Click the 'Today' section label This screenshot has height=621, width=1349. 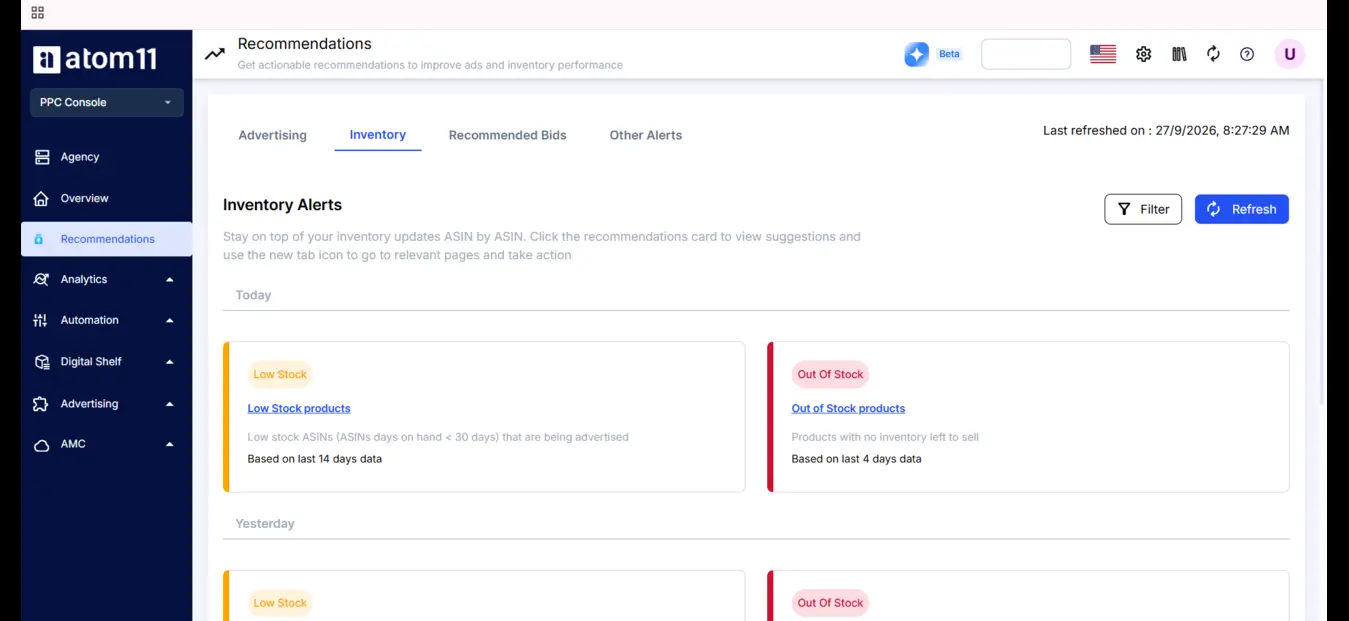coord(253,295)
